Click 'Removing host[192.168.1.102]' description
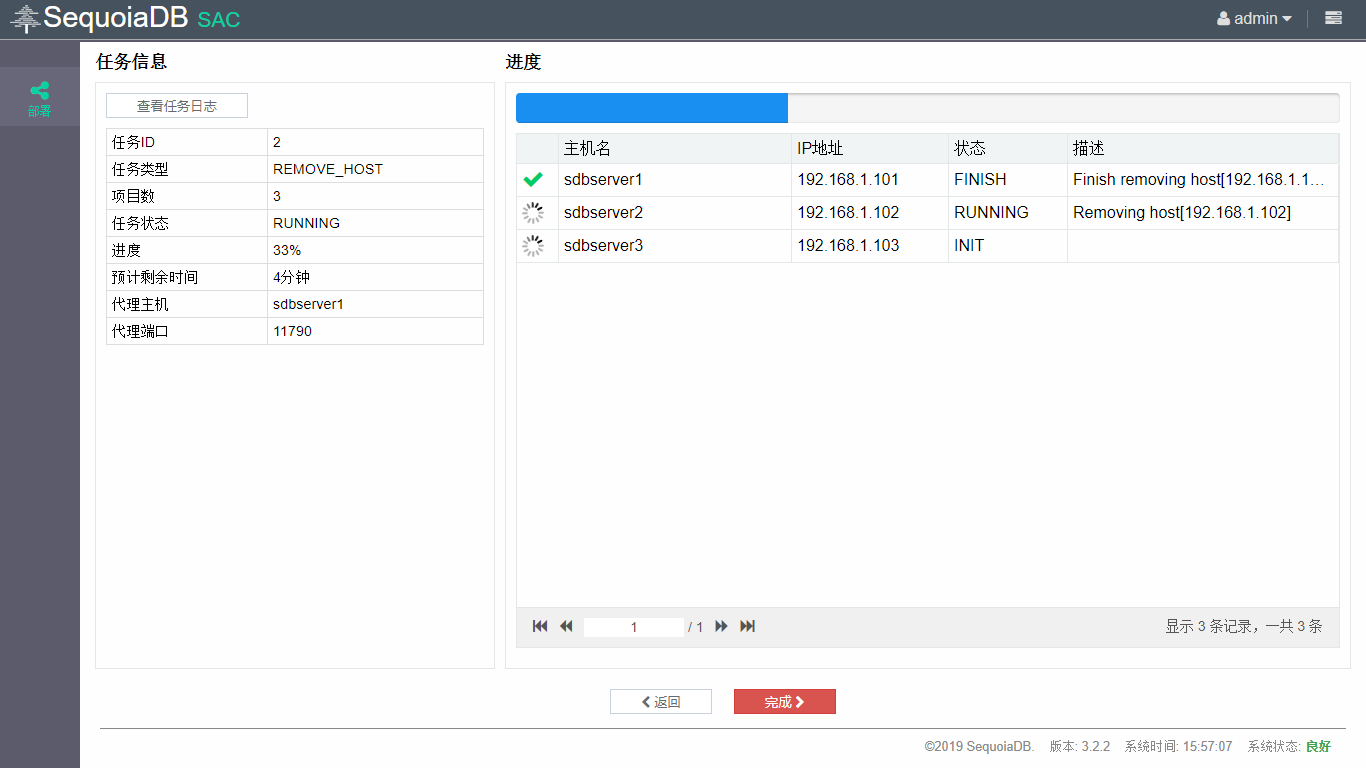This screenshot has height=768, width=1366. pos(1182,213)
